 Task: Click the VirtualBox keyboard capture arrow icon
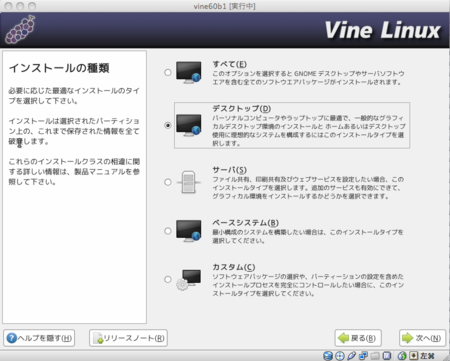414,356
